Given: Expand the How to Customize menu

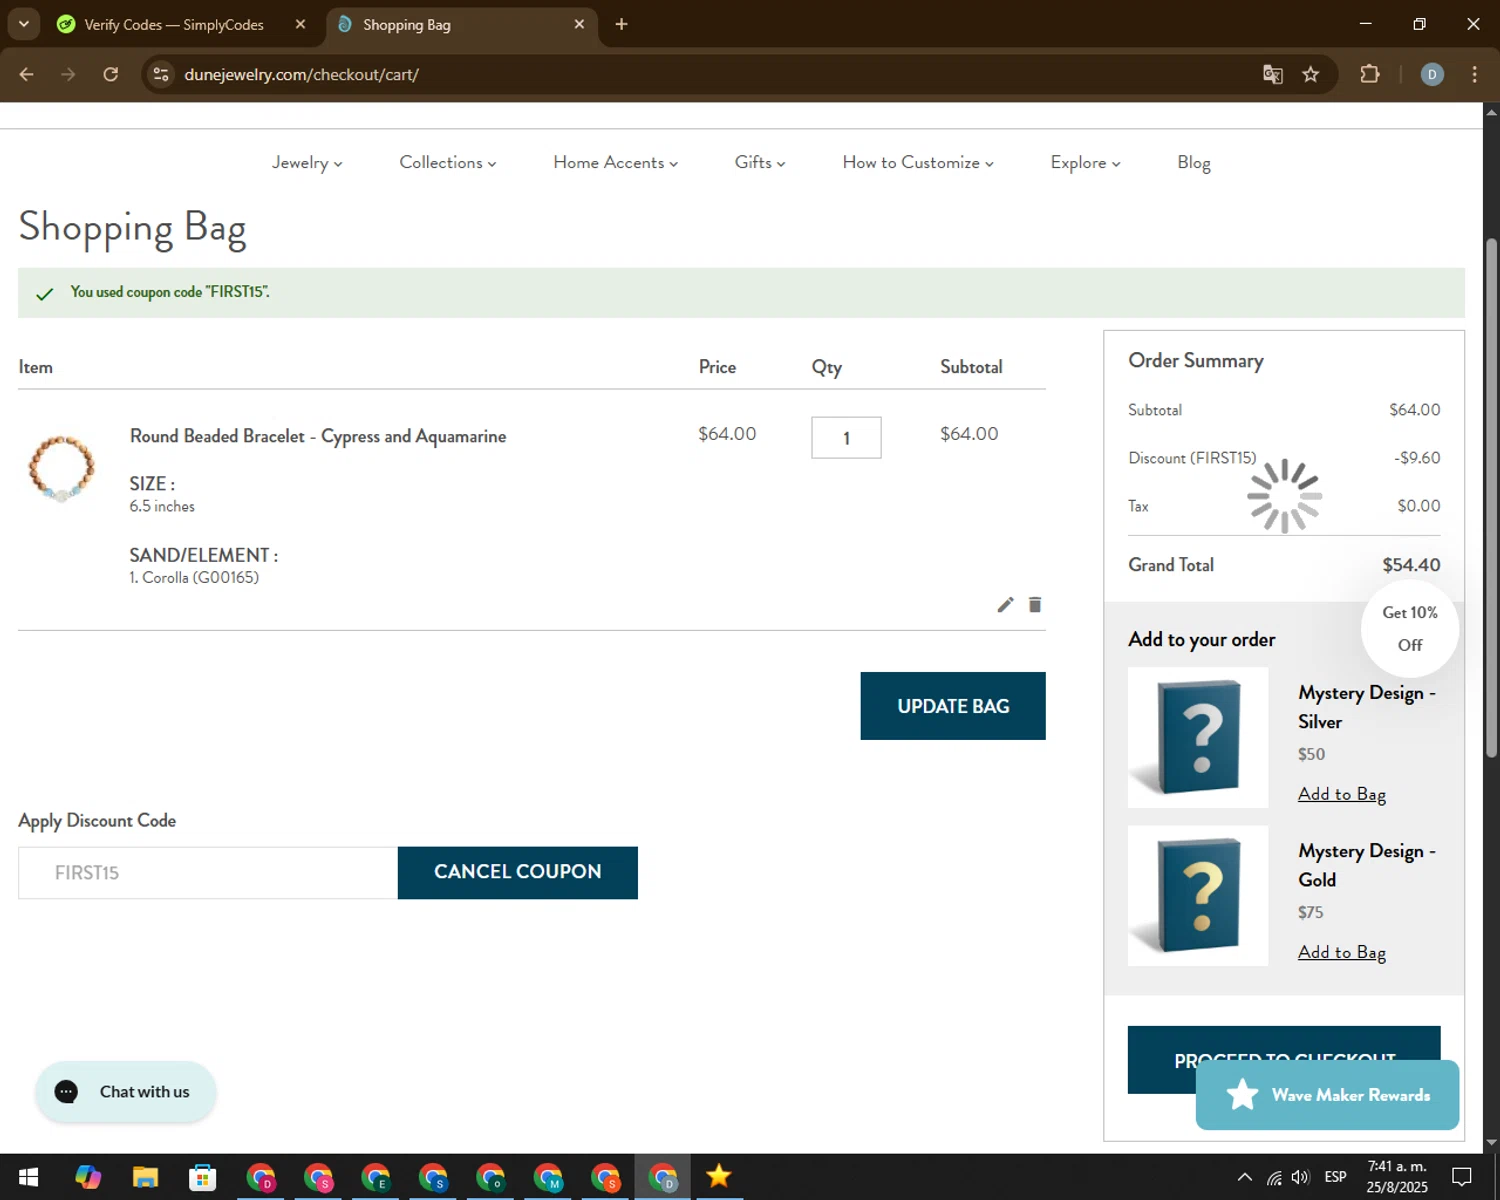Looking at the screenshot, I should tap(918, 162).
